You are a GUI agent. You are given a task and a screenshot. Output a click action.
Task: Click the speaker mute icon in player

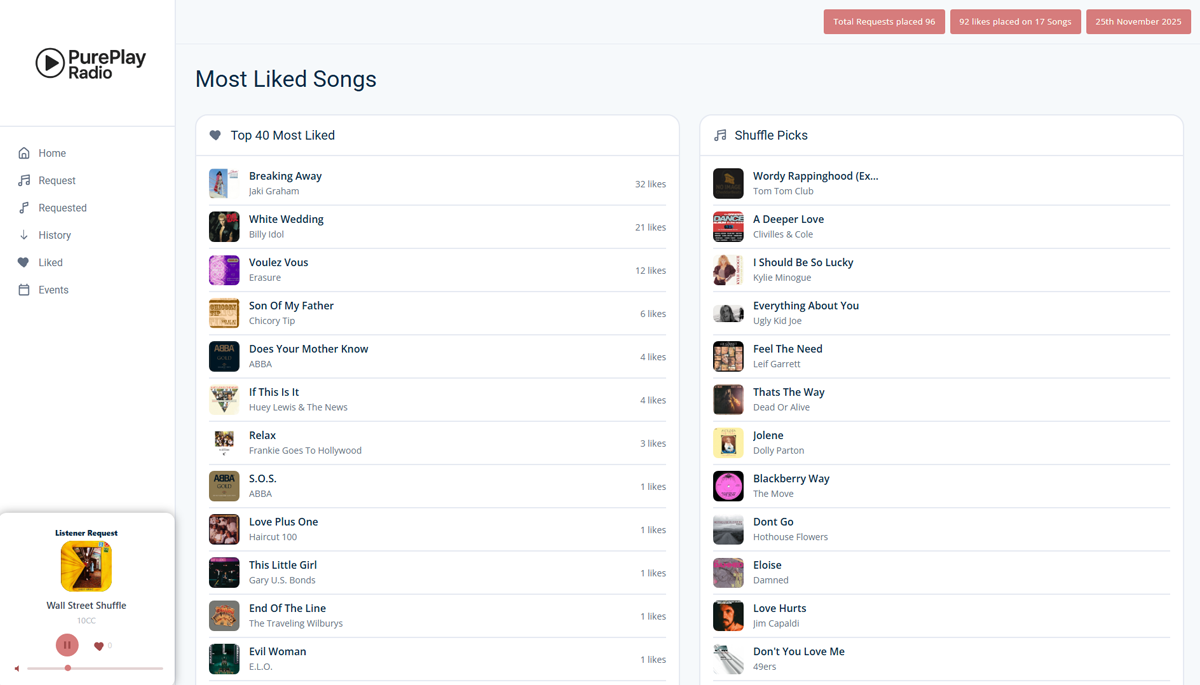[x=17, y=668]
